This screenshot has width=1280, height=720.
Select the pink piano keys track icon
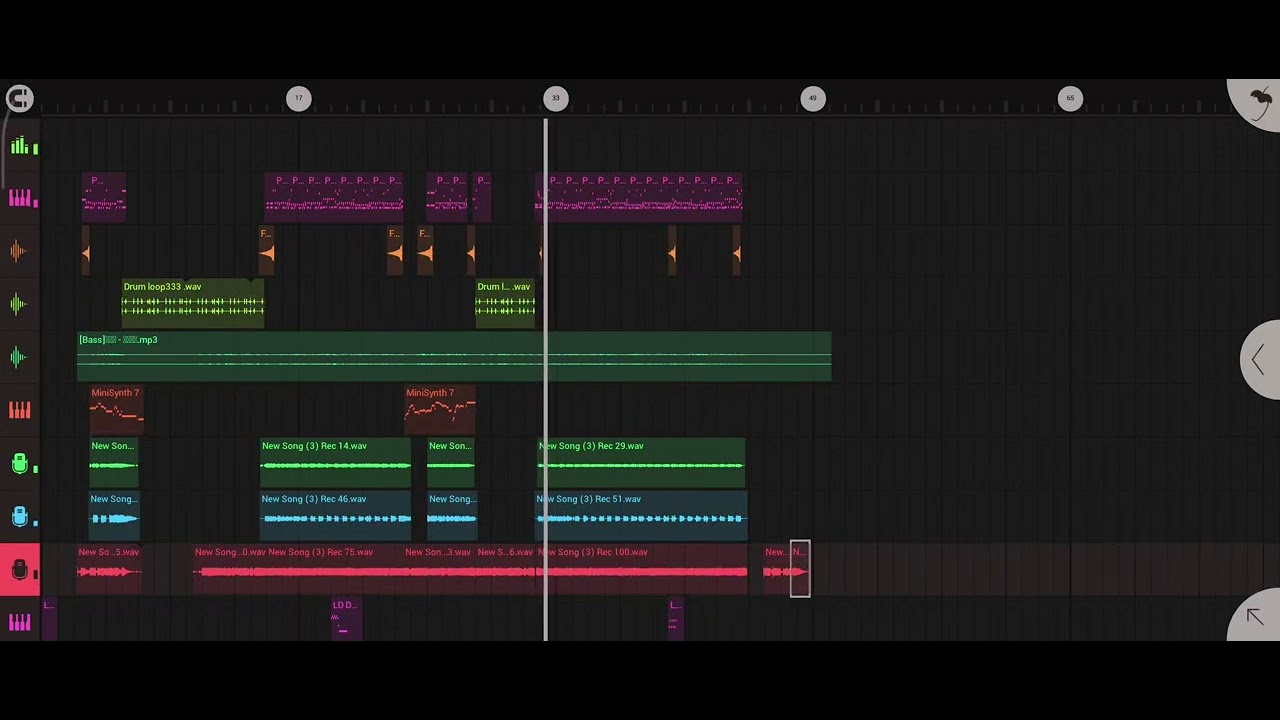[20, 198]
